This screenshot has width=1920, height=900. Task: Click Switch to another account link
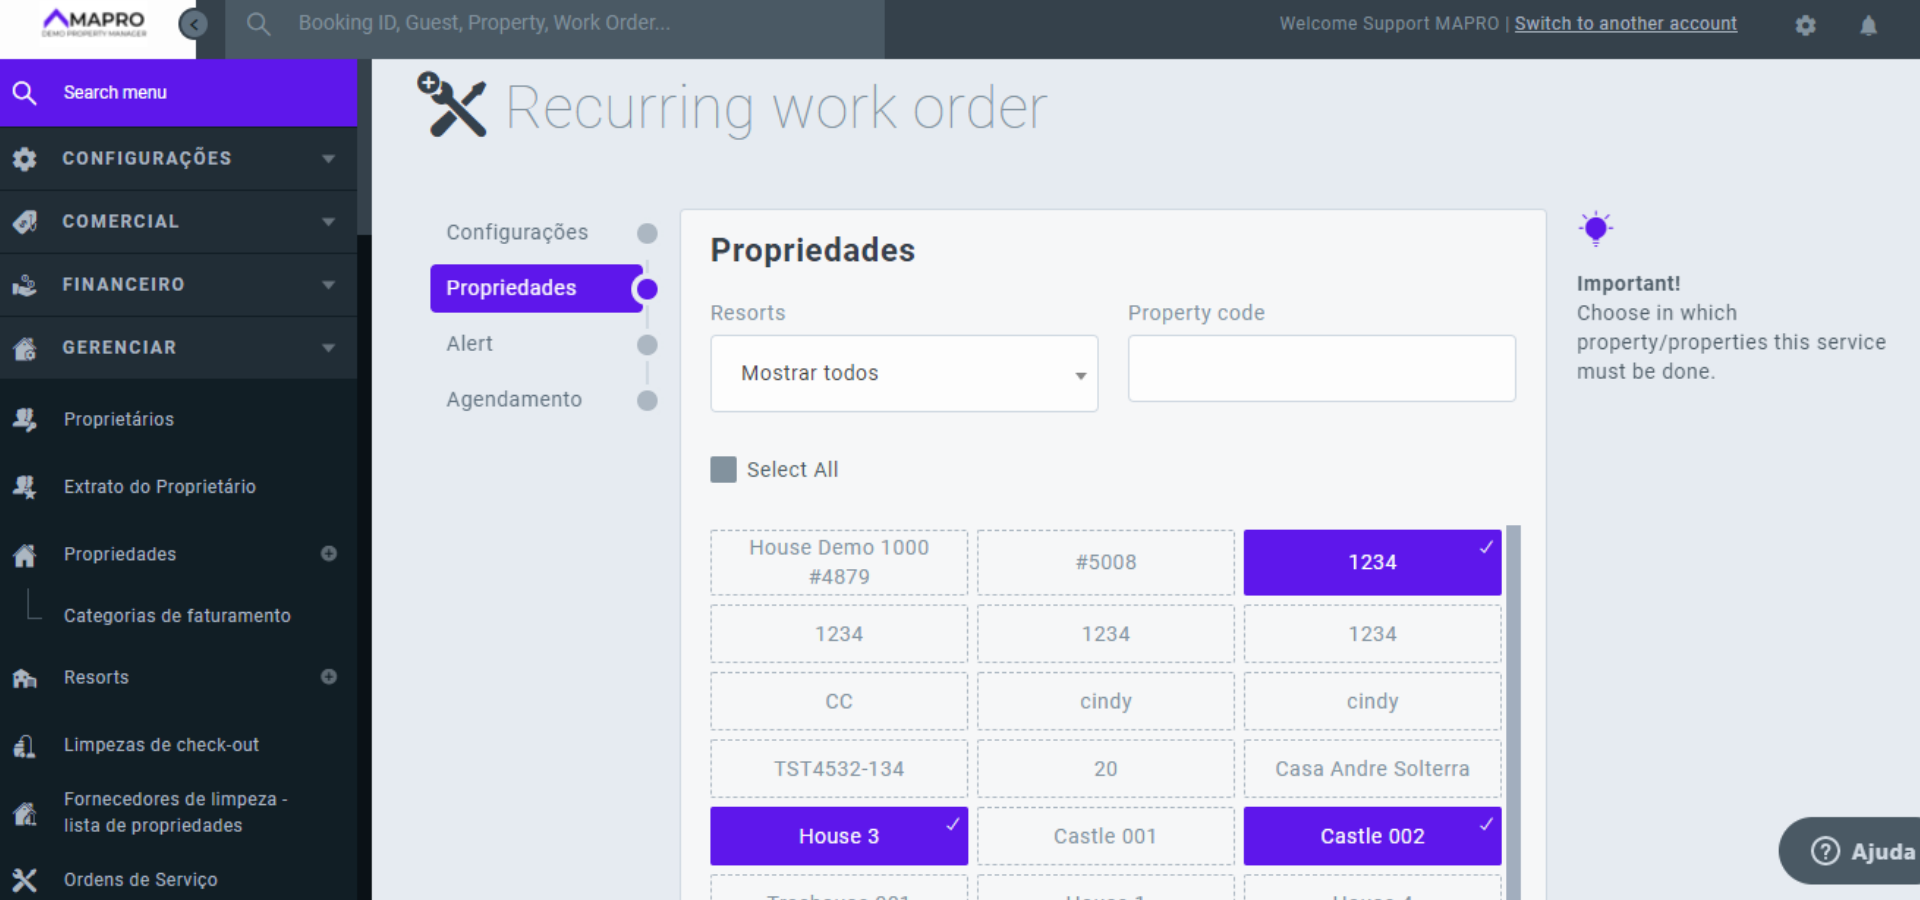pyautogui.click(x=1625, y=24)
